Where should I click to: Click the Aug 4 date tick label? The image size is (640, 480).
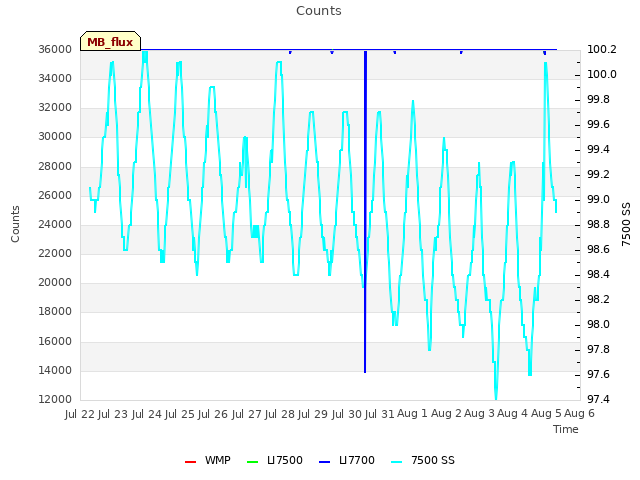pyautogui.click(x=512, y=414)
